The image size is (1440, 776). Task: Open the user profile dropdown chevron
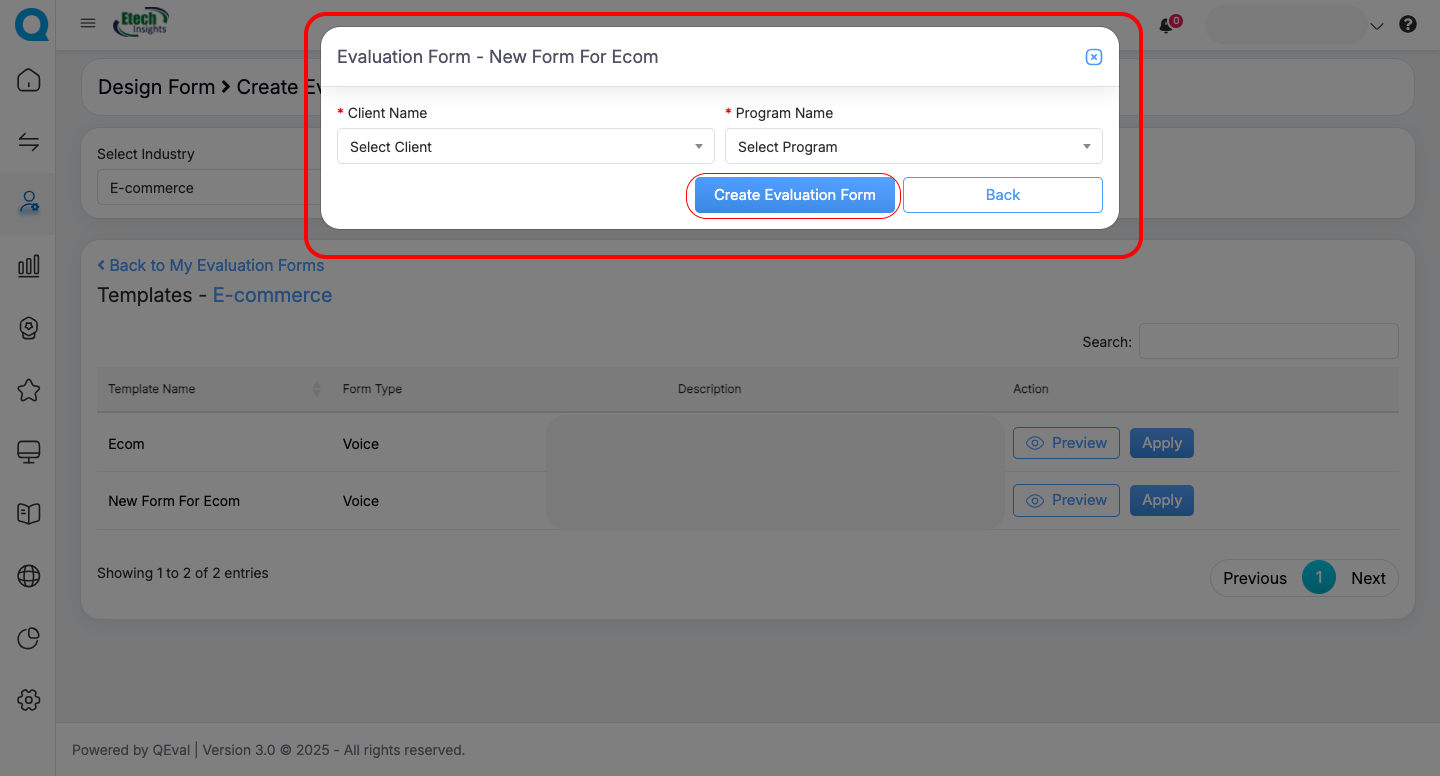click(1377, 26)
